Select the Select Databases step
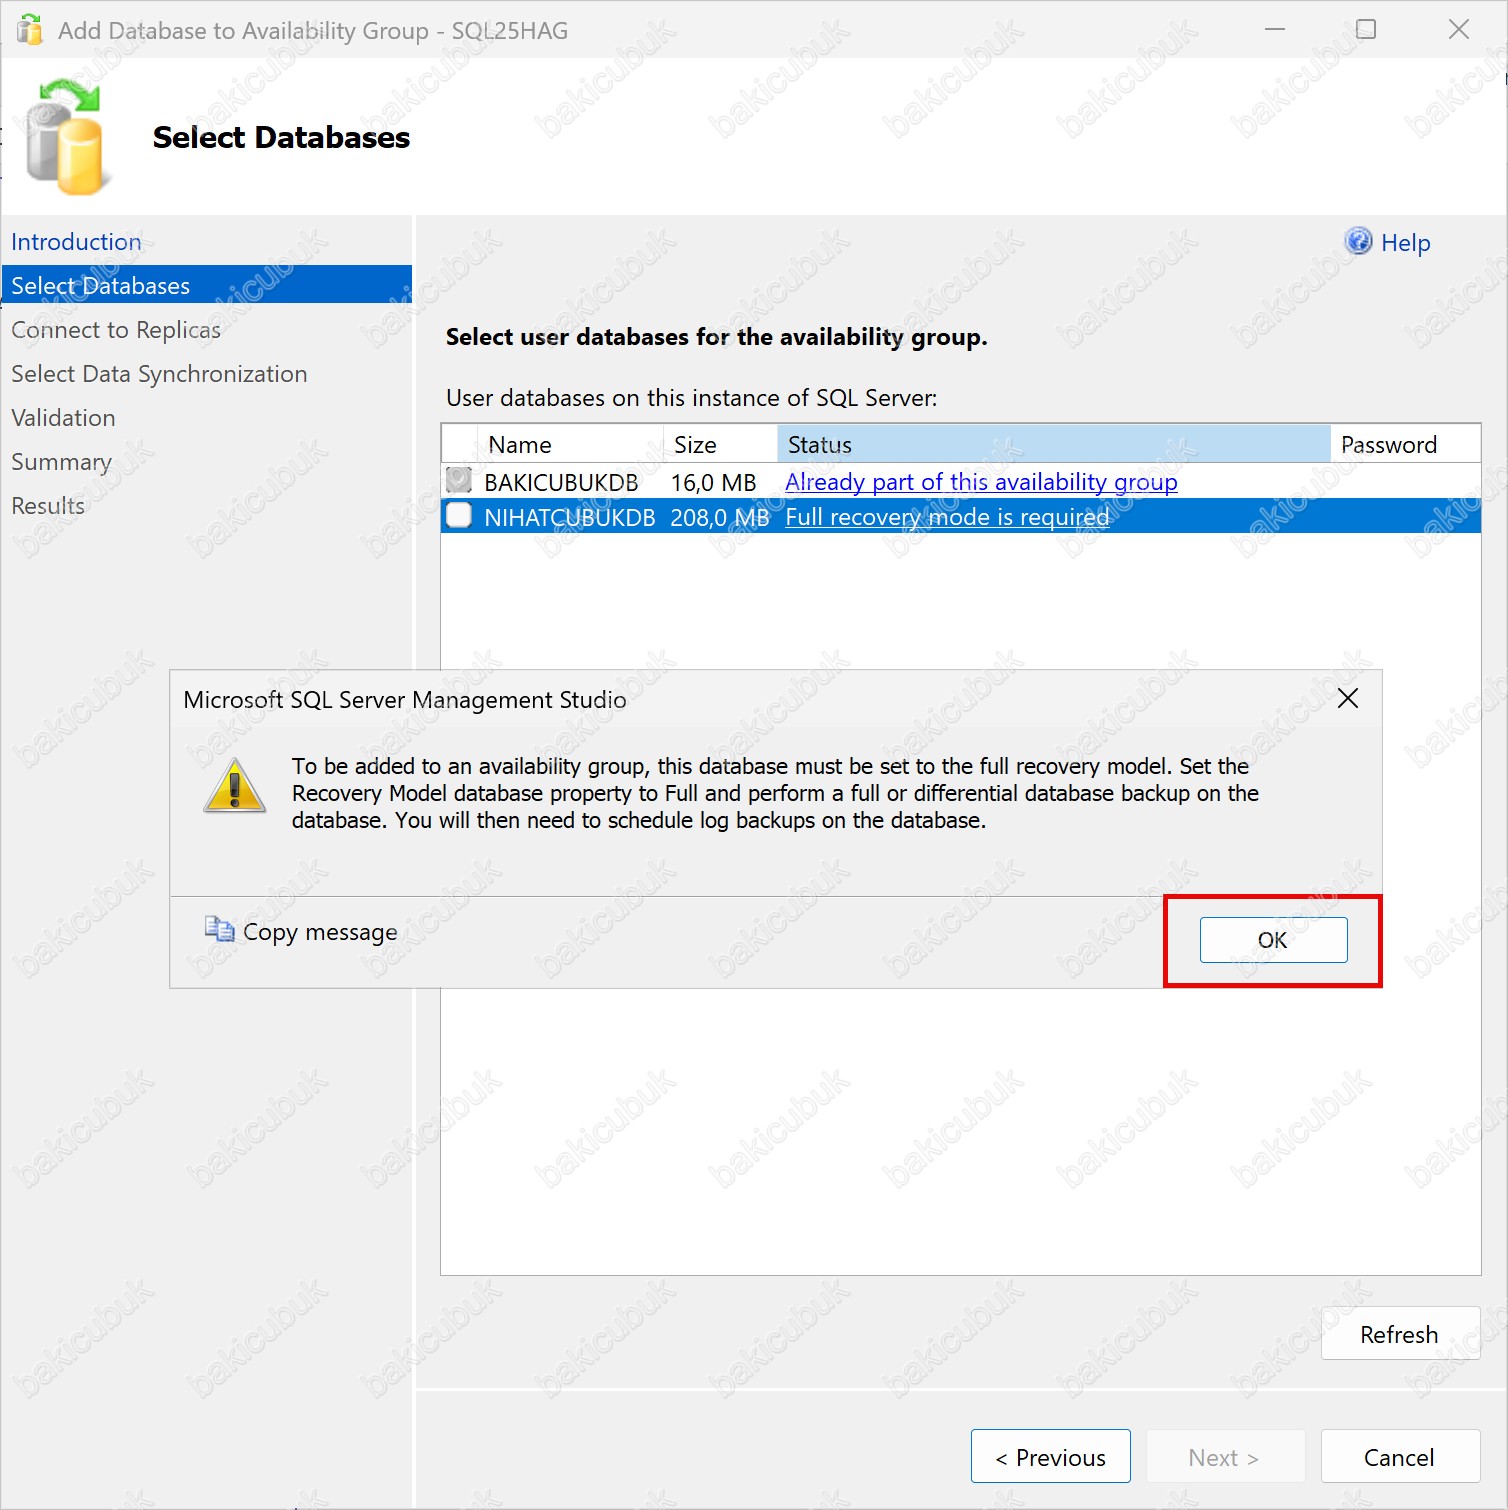Screen dimensions: 1508x1510 100,286
